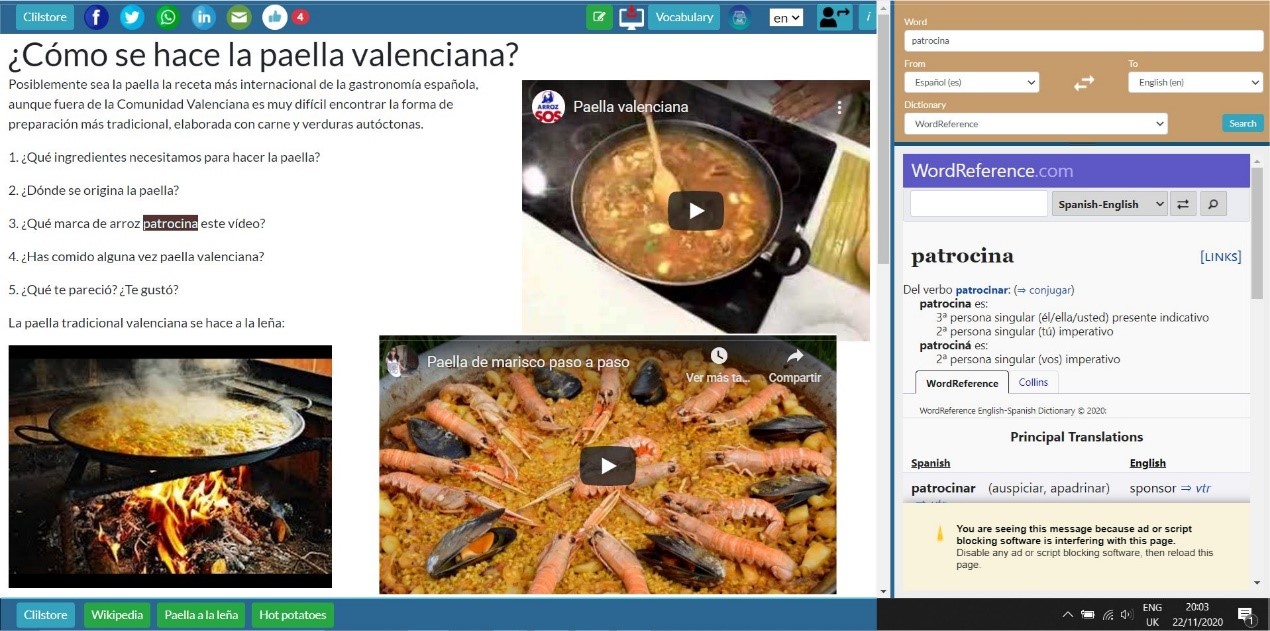Click the Vocabulary button in toolbar
1270x631 pixels.
pos(684,17)
